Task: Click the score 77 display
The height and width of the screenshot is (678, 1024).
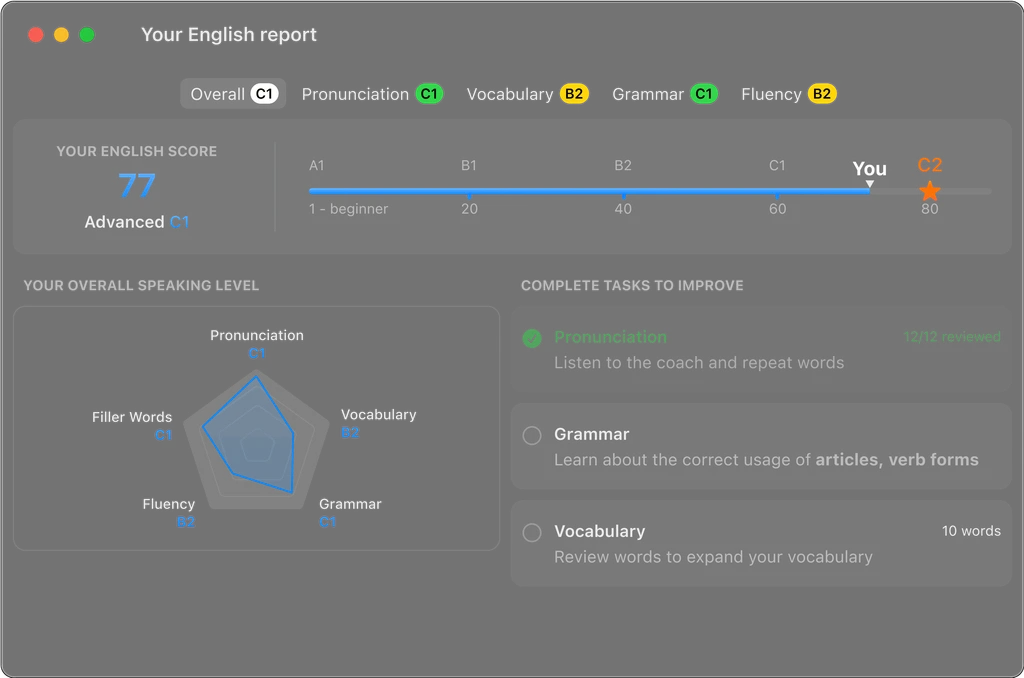Action: [136, 186]
